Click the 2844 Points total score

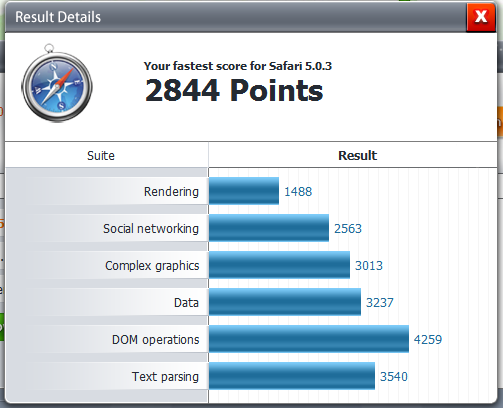click(234, 90)
